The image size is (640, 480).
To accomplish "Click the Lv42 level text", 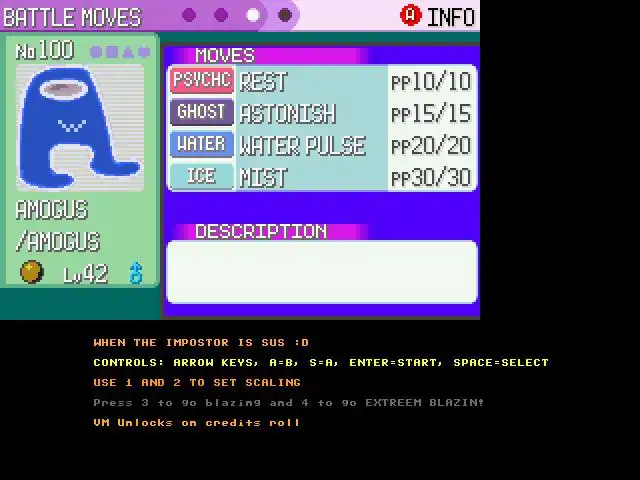I will coord(86,274).
